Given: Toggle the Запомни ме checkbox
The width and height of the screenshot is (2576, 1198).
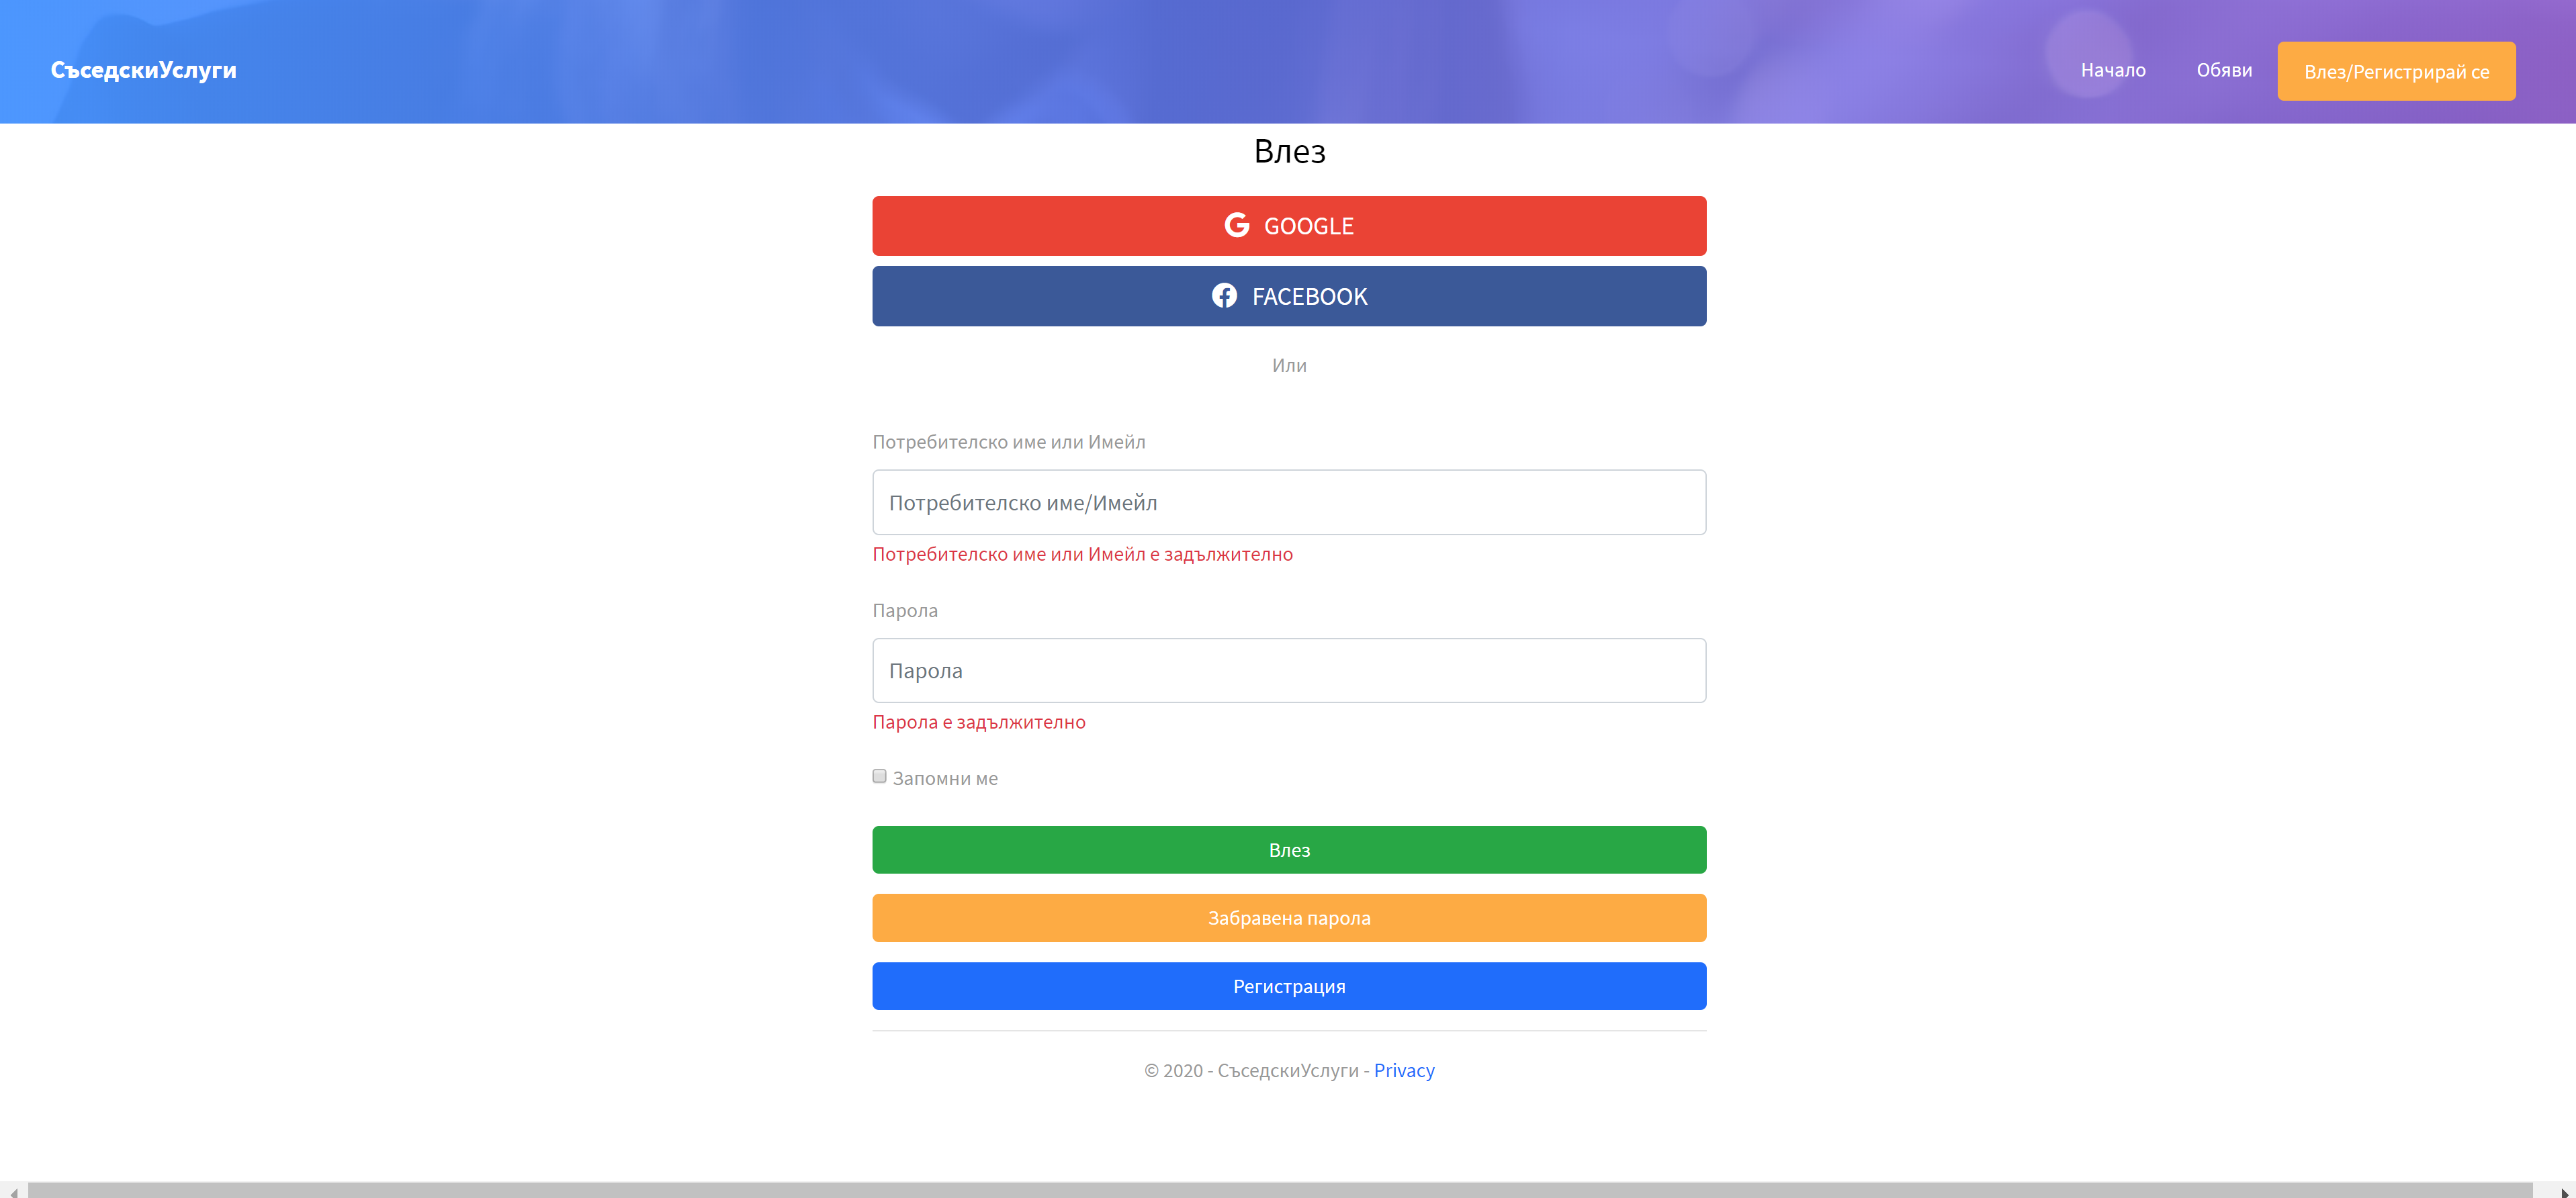Looking at the screenshot, I should coord(879,776).
